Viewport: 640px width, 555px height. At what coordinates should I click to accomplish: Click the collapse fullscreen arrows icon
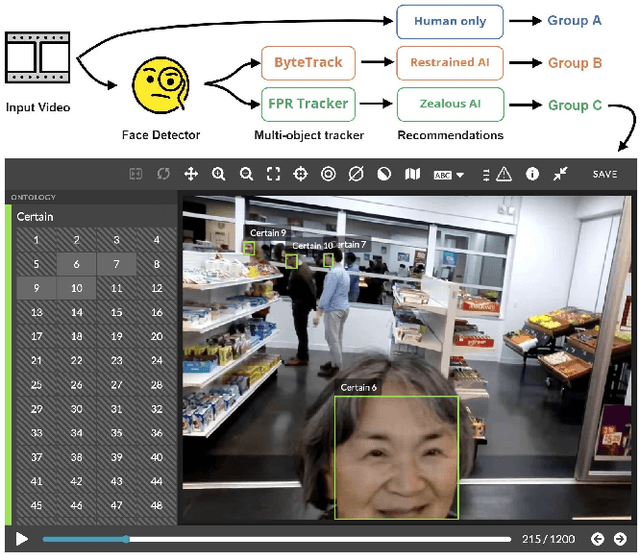tap(560, 174)
